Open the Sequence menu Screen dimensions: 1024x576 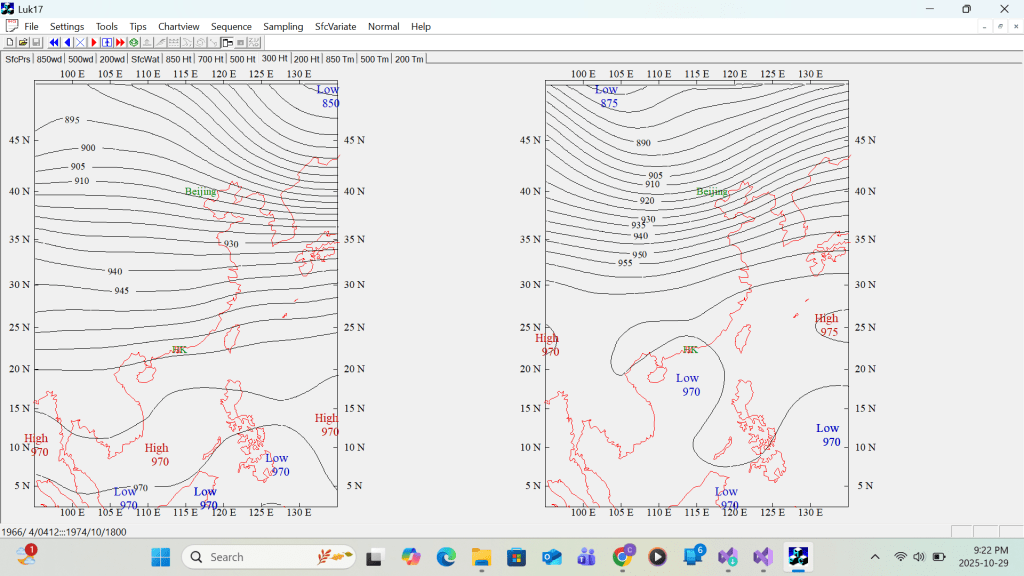click(231, 26)
